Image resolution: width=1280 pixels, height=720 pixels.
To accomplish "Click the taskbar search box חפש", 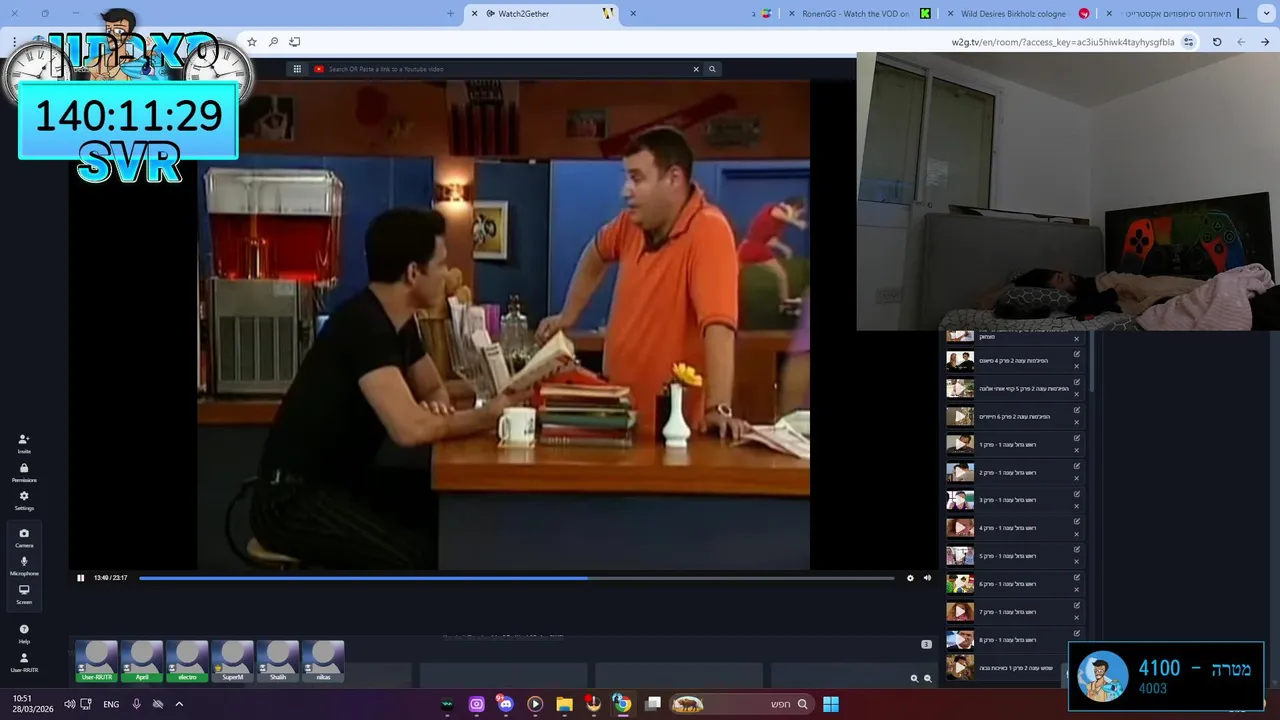I will tap(740, 704).
